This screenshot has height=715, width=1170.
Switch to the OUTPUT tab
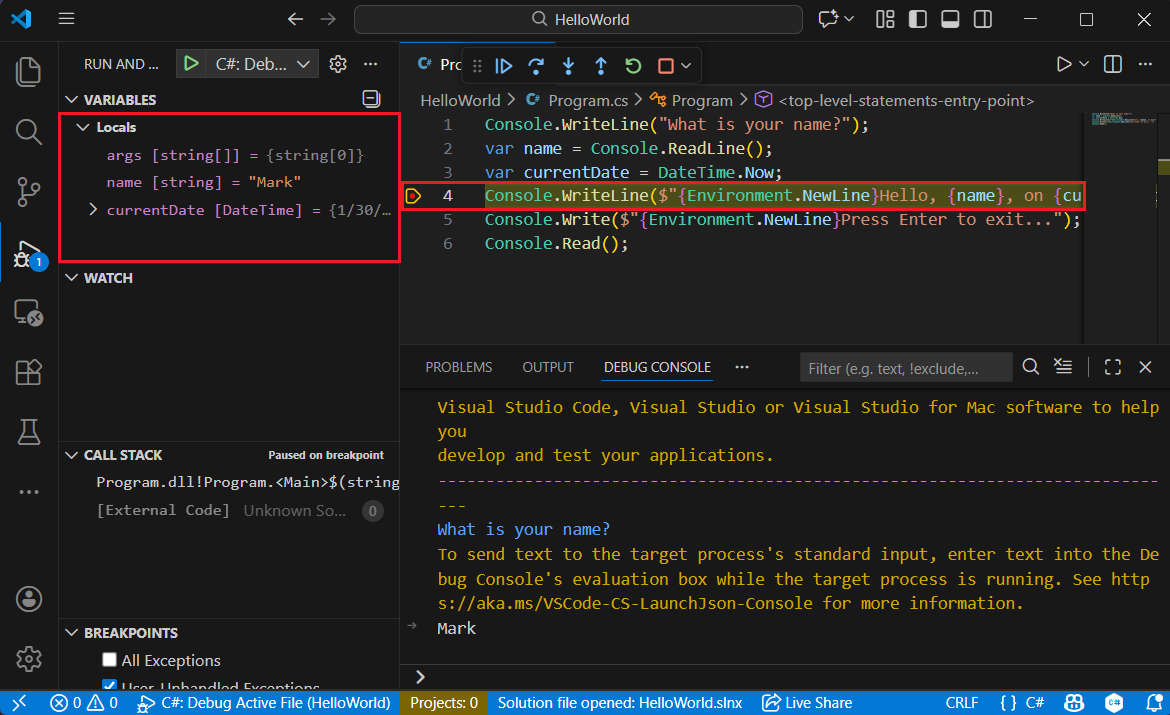coord(548,367)
